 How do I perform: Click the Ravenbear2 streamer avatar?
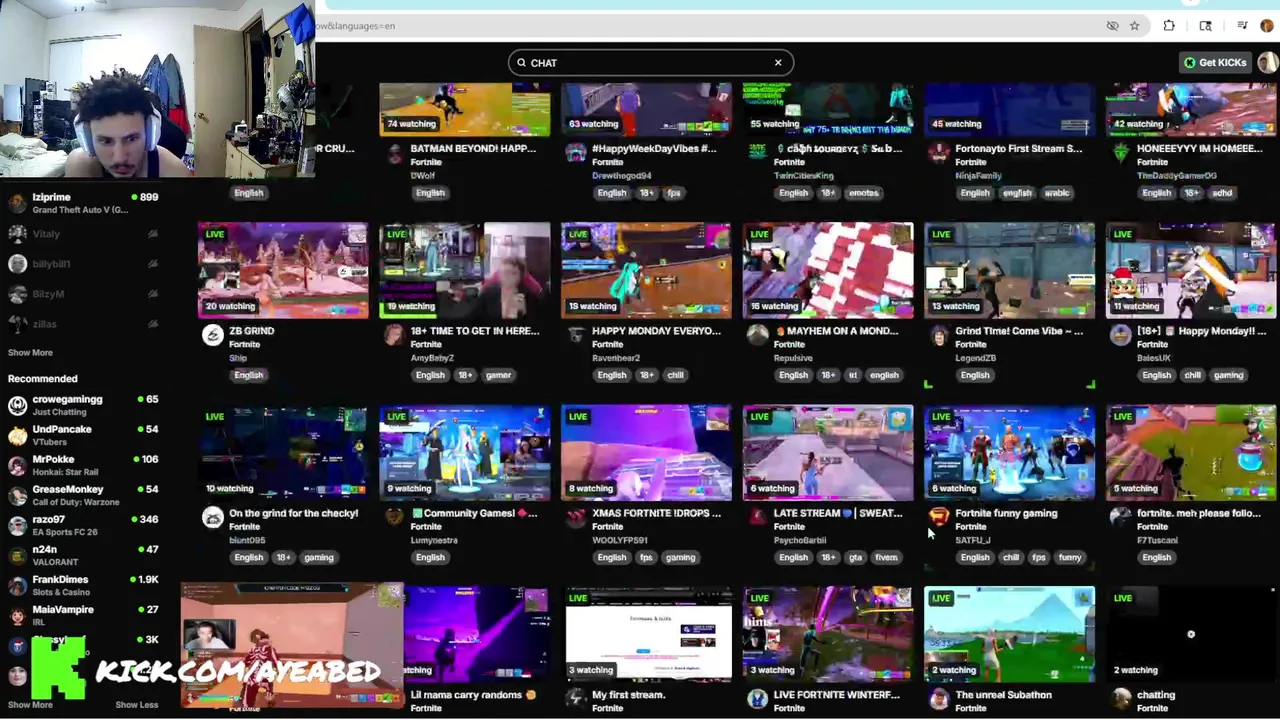576,335
